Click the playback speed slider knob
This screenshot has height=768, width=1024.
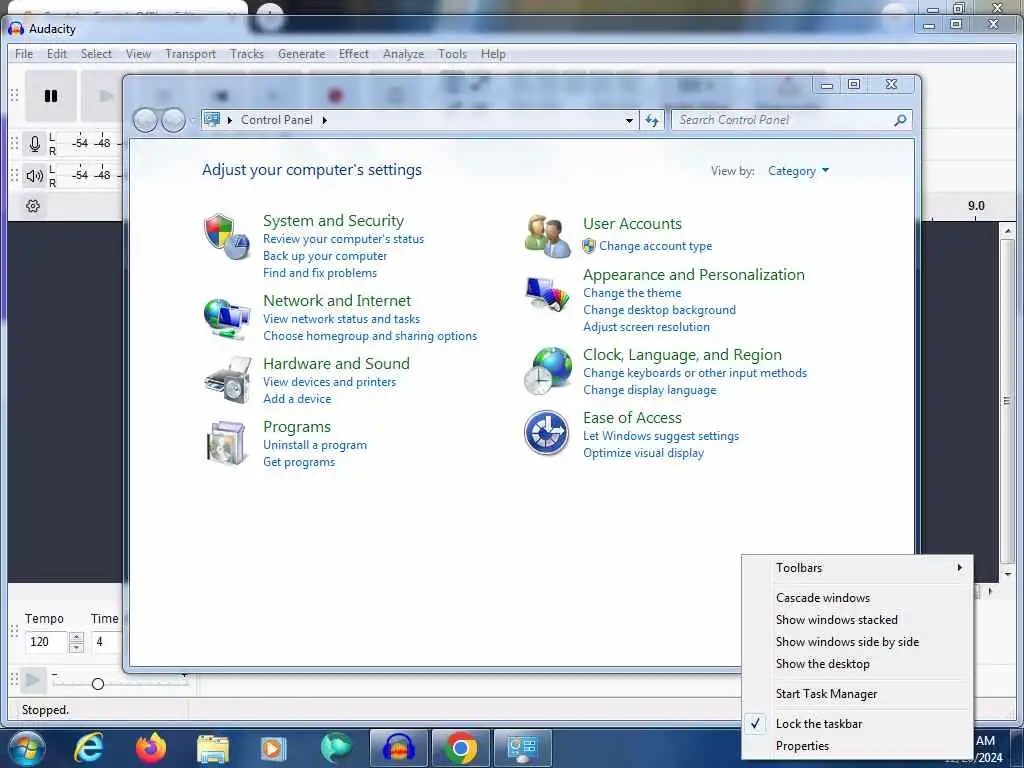coord(98,684)
